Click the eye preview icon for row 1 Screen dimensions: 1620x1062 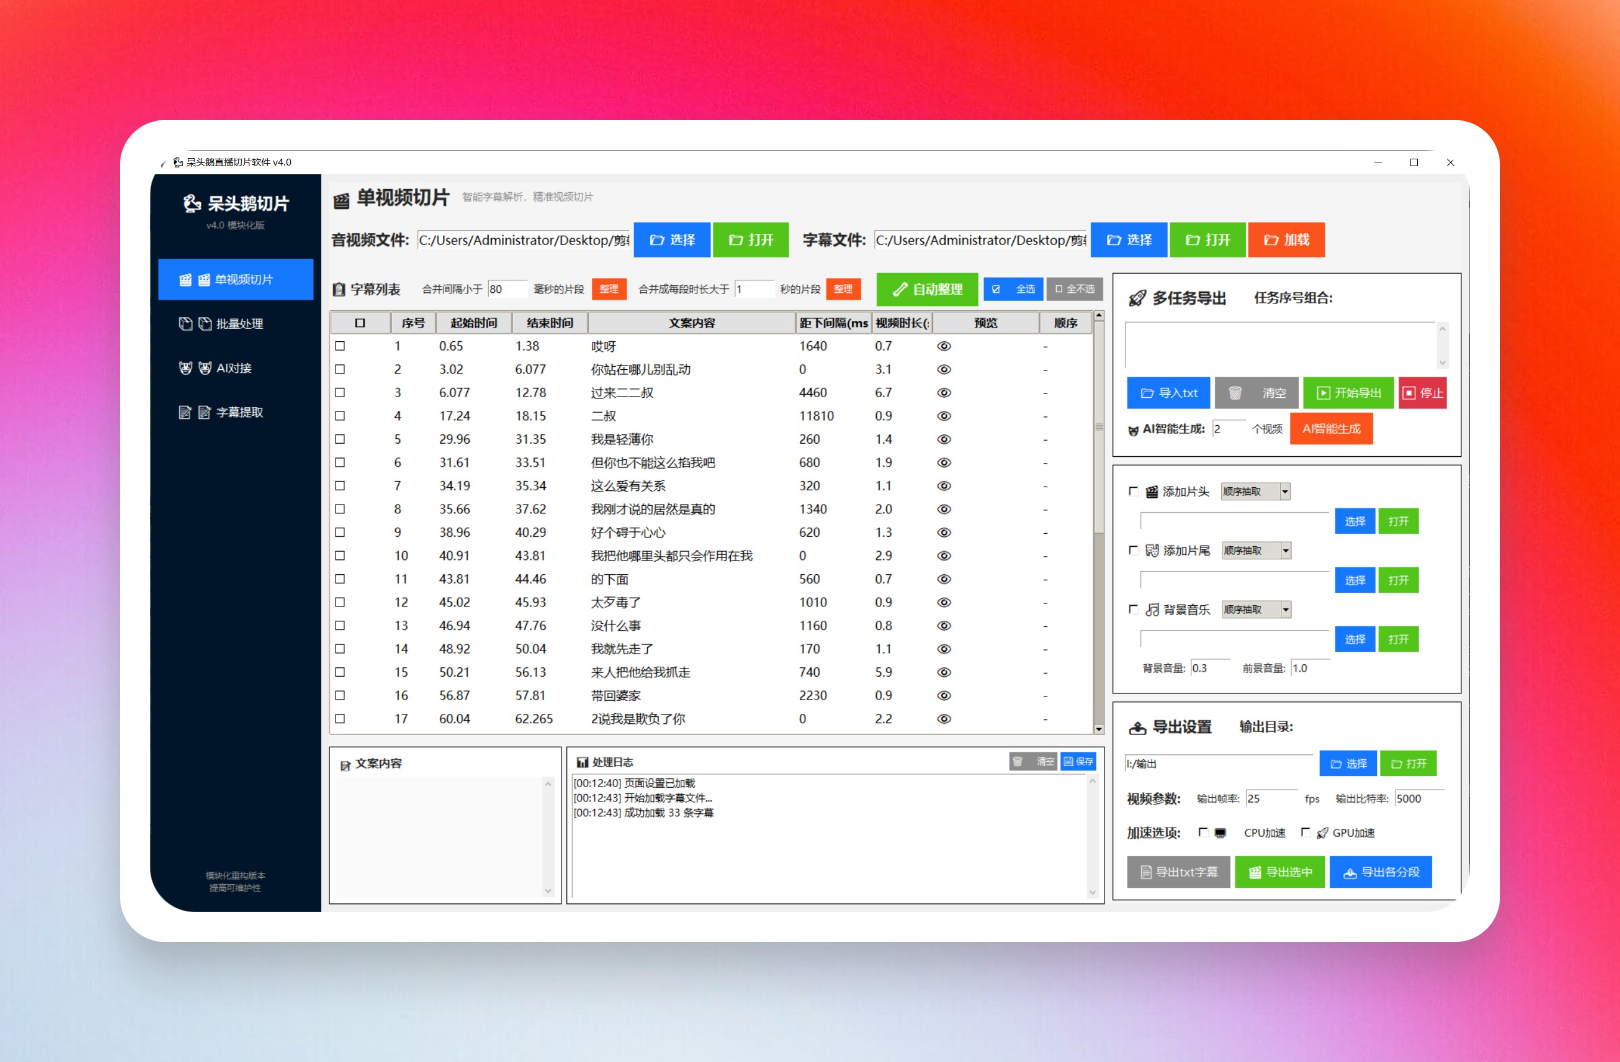coord(943,346)
